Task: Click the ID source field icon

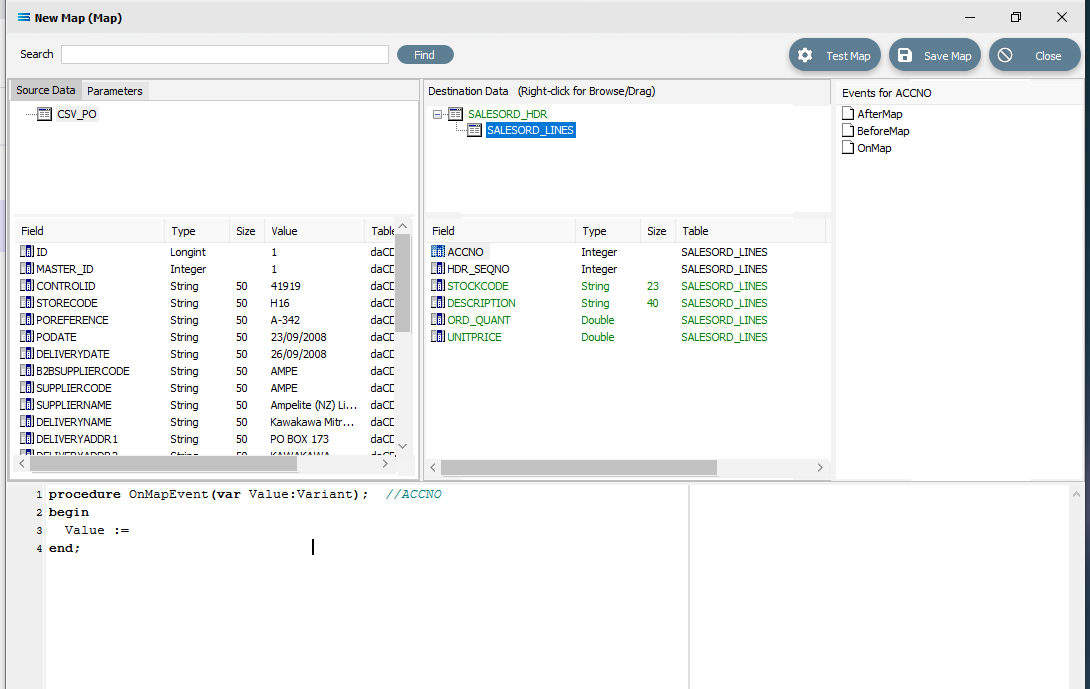Action: (x=26, y=252)
